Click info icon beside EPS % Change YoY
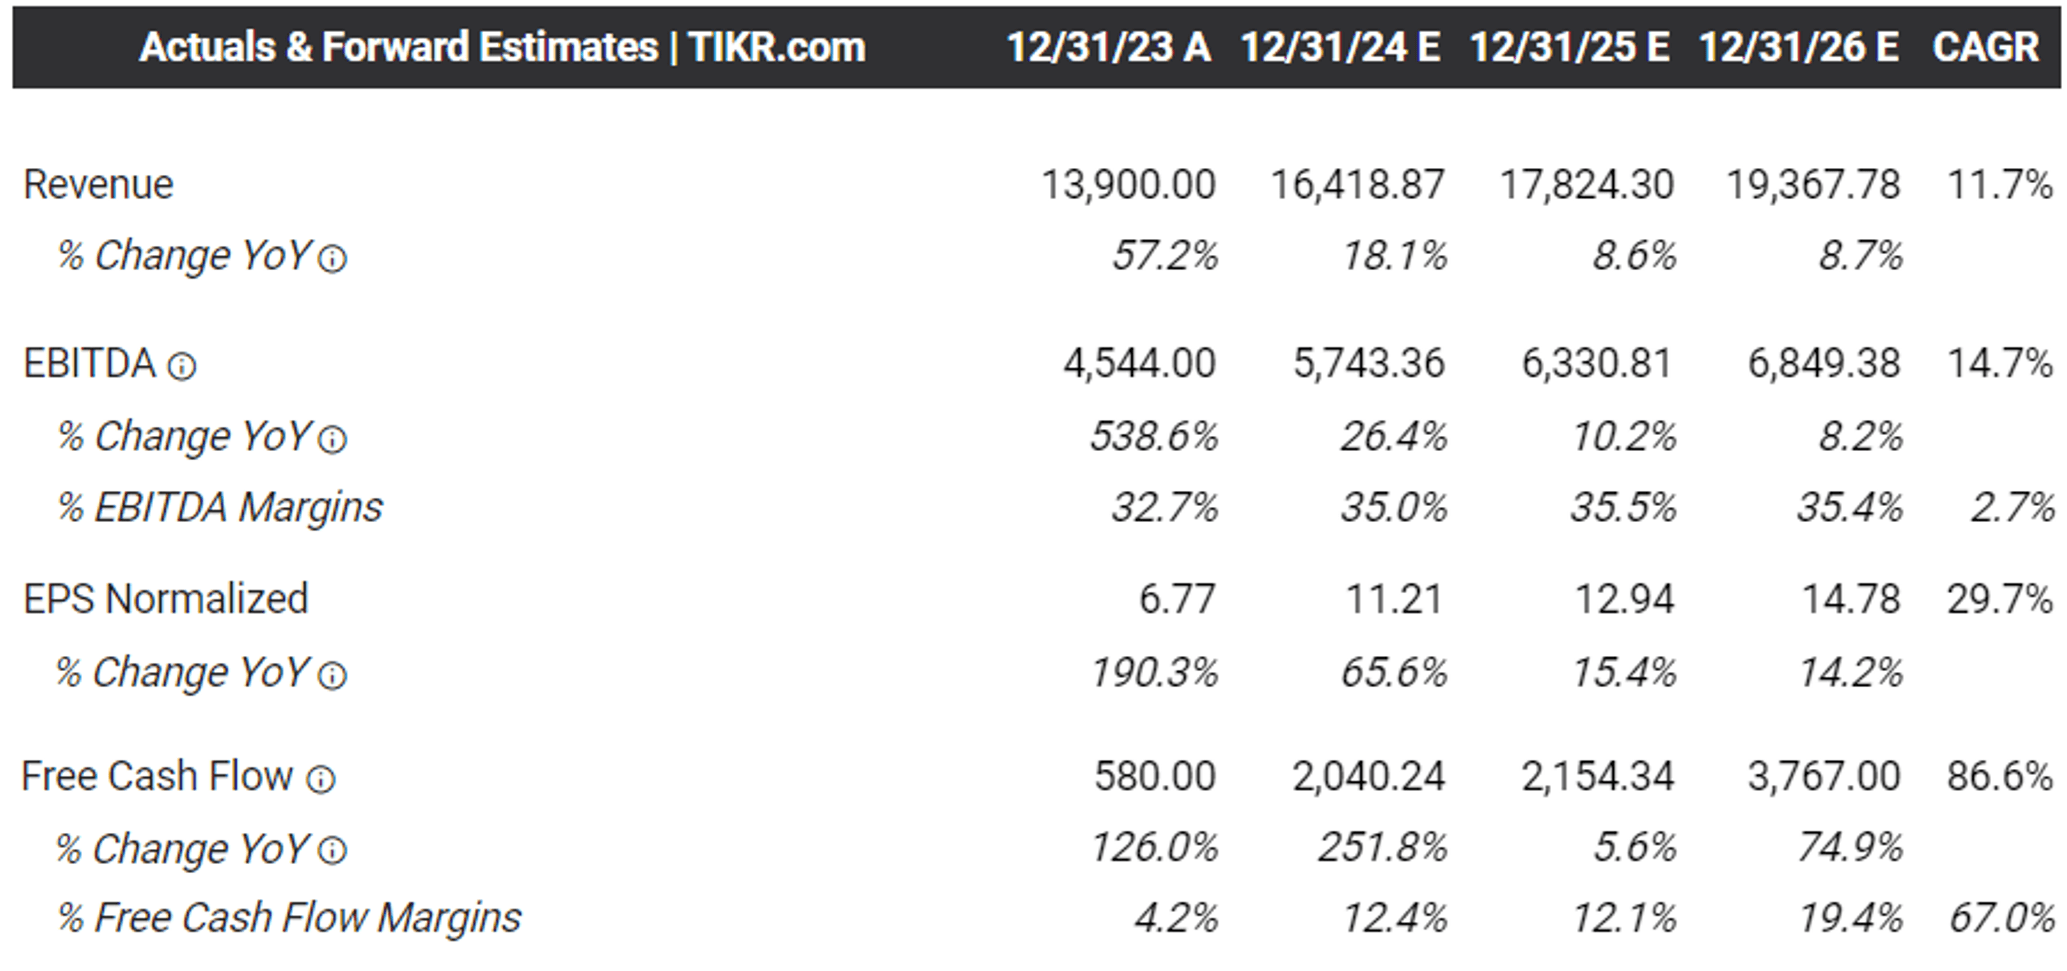Viewport: 2067px width, 971px height. coord(332,676)
